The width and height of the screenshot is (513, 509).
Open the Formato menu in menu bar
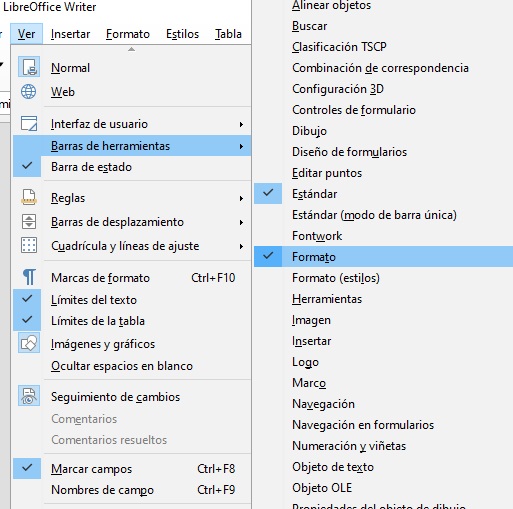(x=128, y=34)
